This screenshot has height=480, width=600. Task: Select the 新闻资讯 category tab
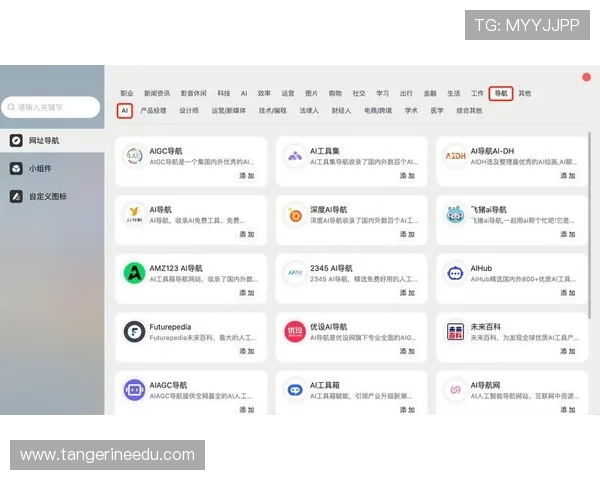click(157, 93)
